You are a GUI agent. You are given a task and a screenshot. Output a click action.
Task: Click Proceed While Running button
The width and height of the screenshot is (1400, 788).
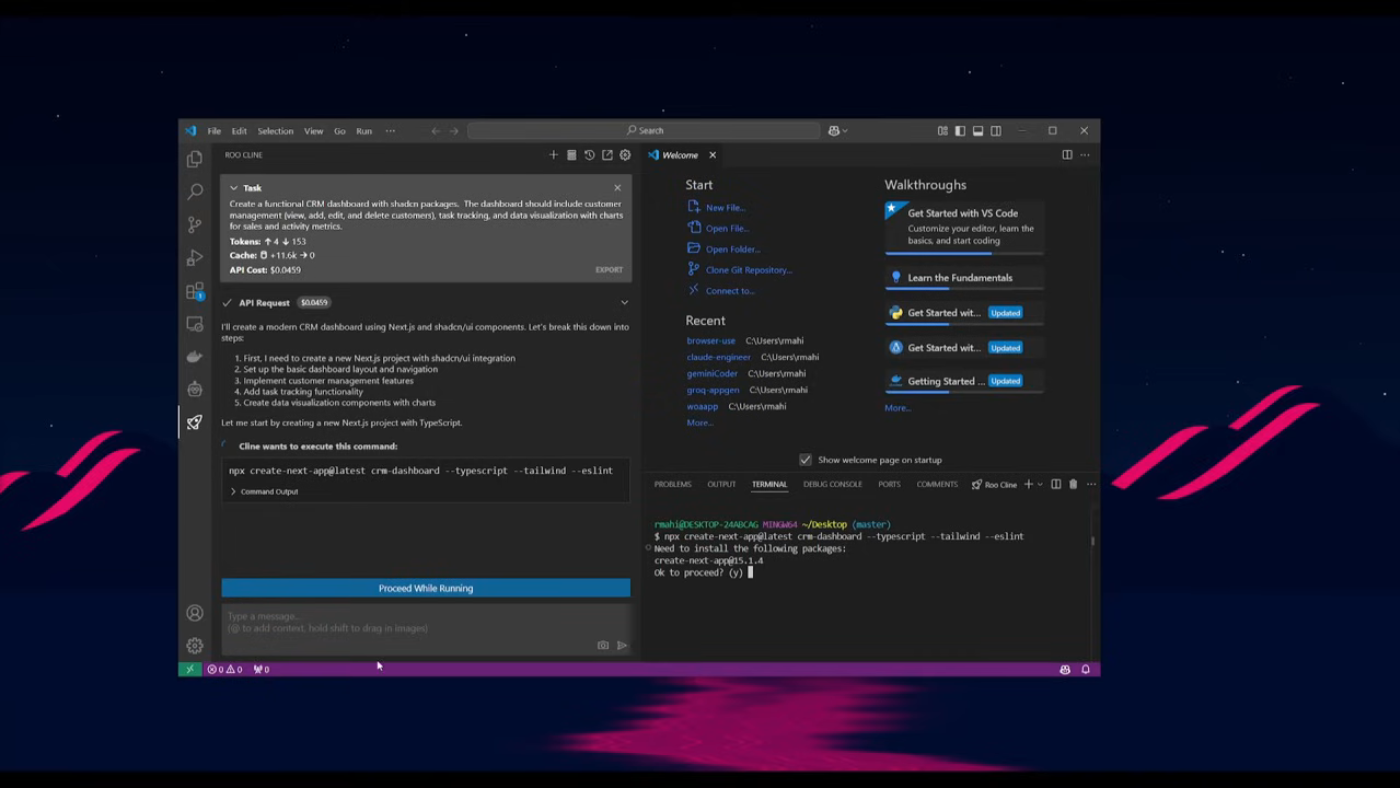coord(426,588)
